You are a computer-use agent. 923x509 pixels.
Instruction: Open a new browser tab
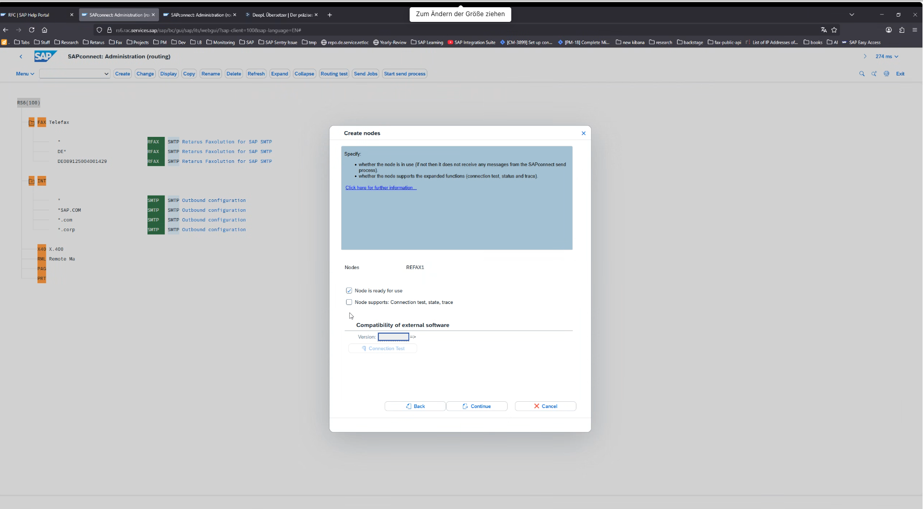330,15
